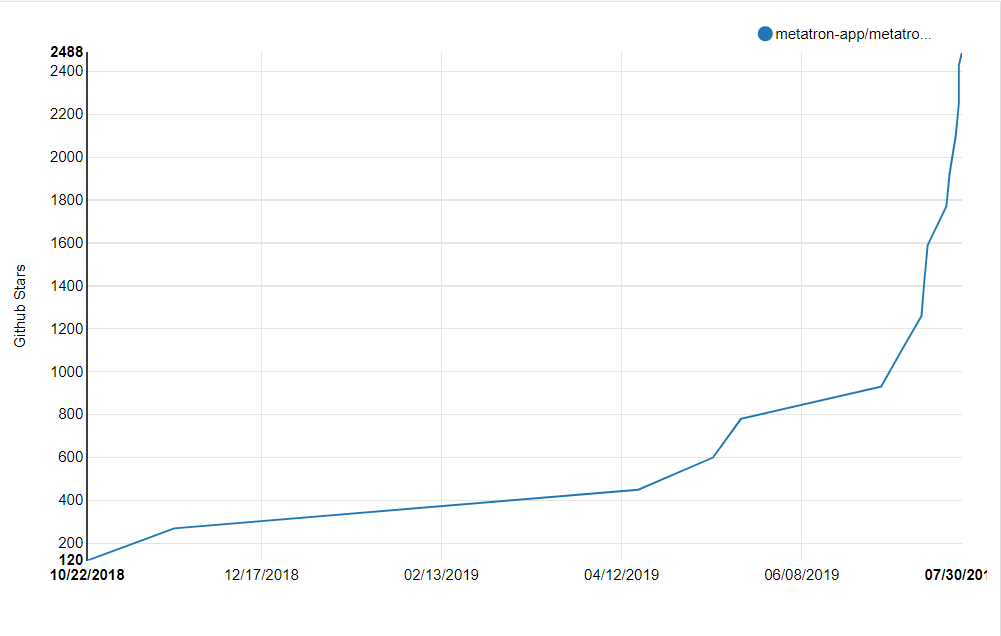This screenshot has width=1001, height=636.
Task: Click the metatron-app/metatro... legend label
Action: (x=853, y=34)
